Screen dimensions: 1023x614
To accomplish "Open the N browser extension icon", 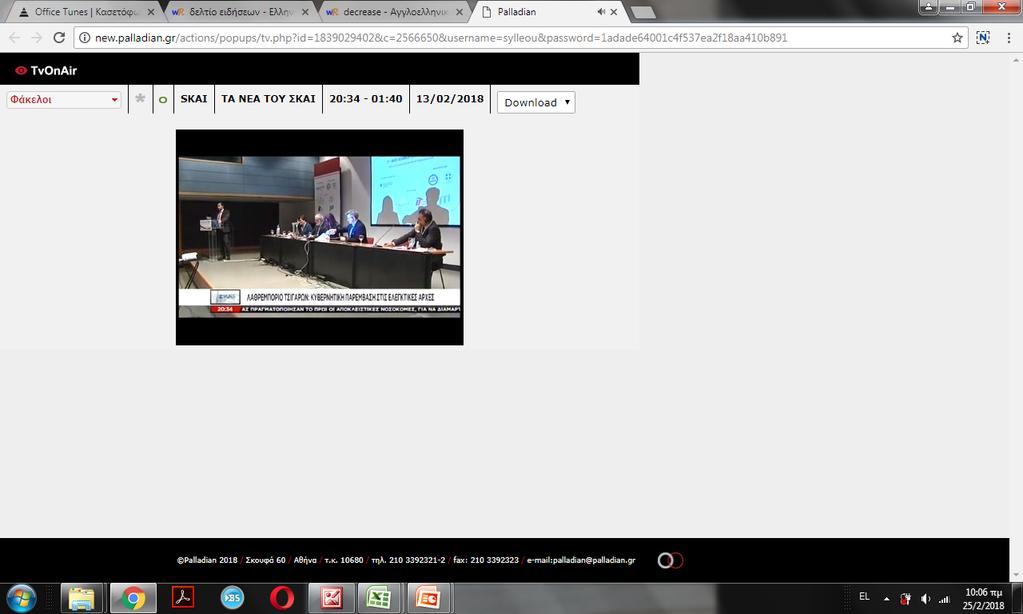I will (983, 38).
